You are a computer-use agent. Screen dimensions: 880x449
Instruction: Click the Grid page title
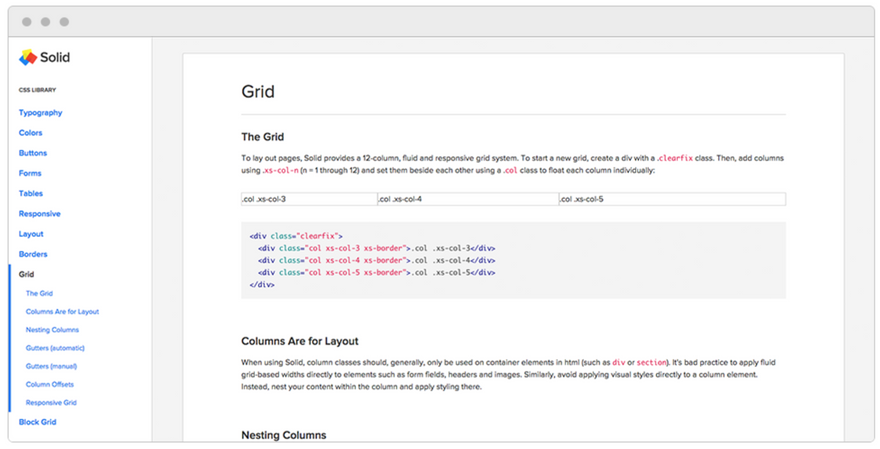pos(258,91)
